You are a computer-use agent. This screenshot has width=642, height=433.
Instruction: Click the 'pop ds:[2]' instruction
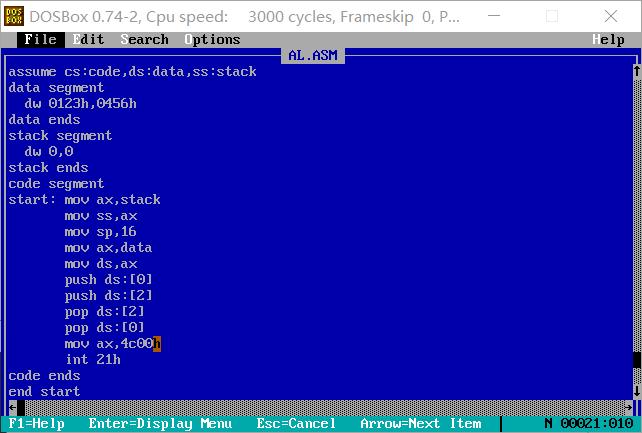[104, 311]
